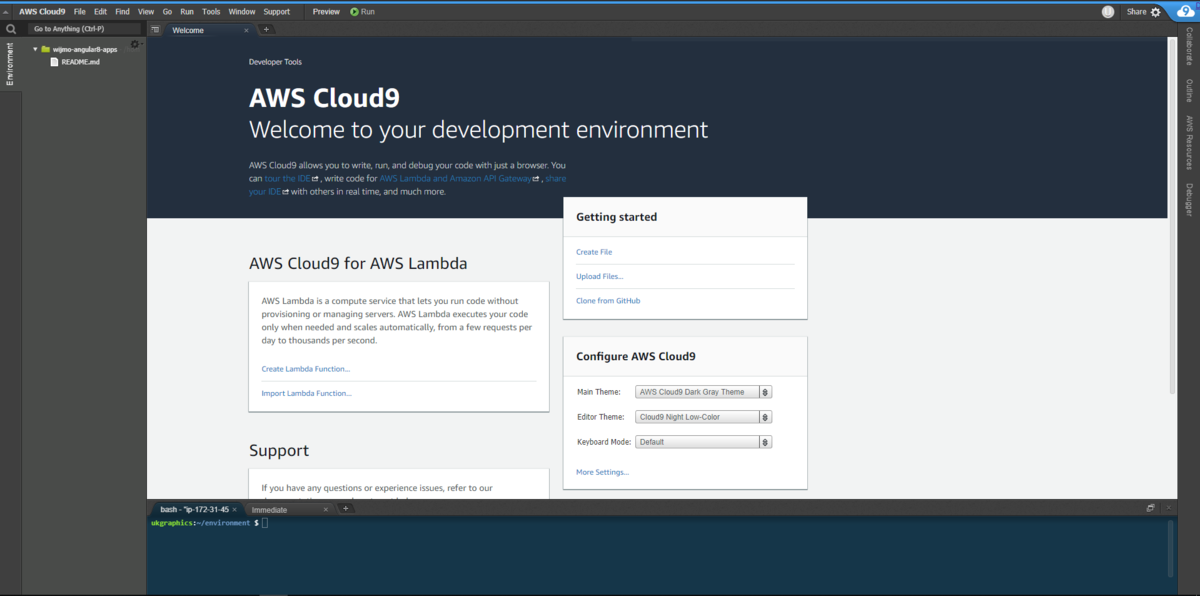
Task: Click the Share button
Action: point(1137,12)
